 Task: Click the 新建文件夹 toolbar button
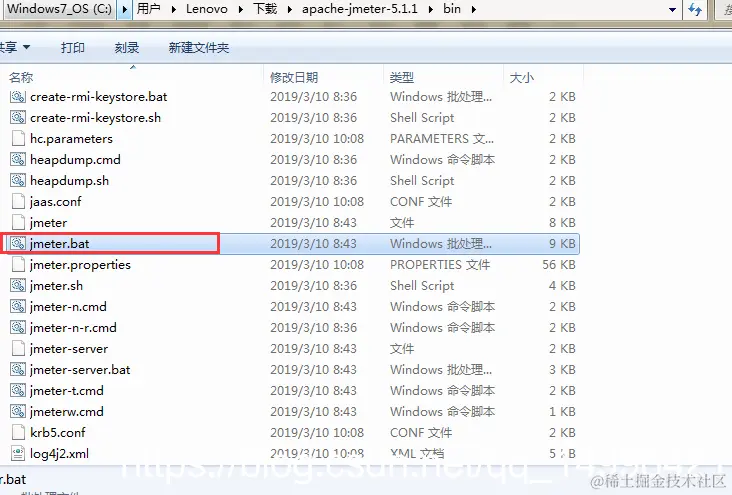[198, 47]
